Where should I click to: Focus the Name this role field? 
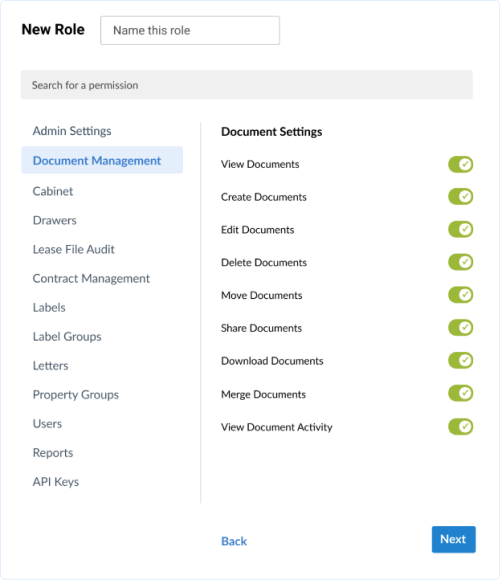click(x=190, y=30)
